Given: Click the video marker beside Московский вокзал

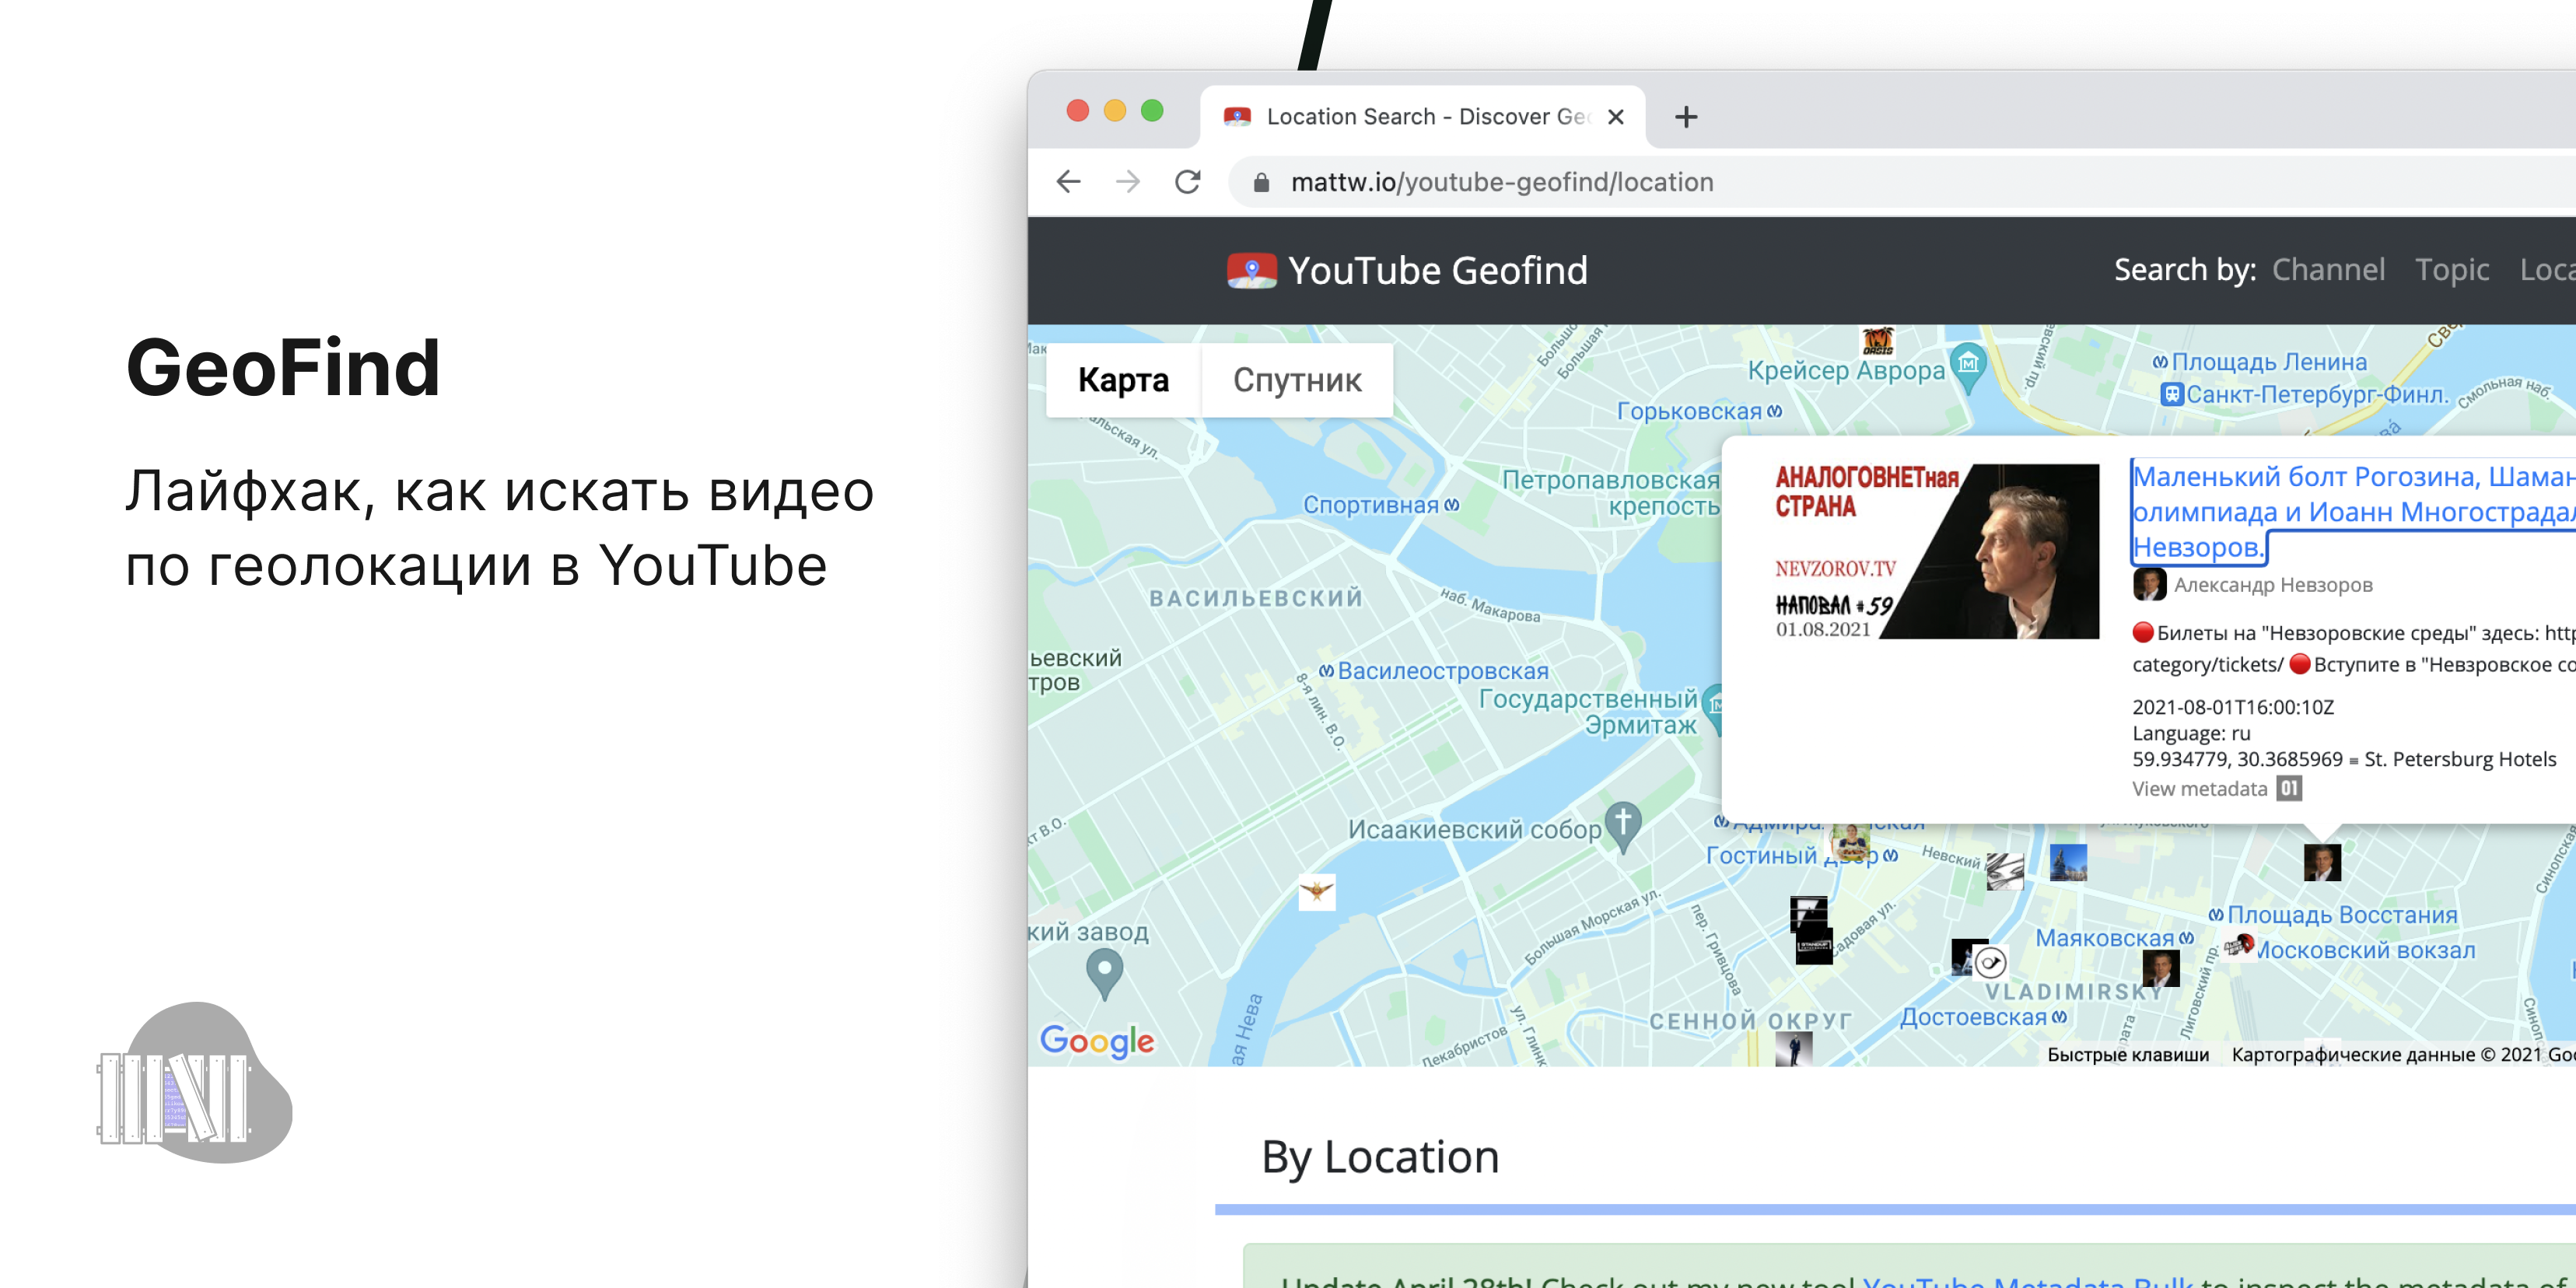Looking at the screenshot, I should point(2239,945).
